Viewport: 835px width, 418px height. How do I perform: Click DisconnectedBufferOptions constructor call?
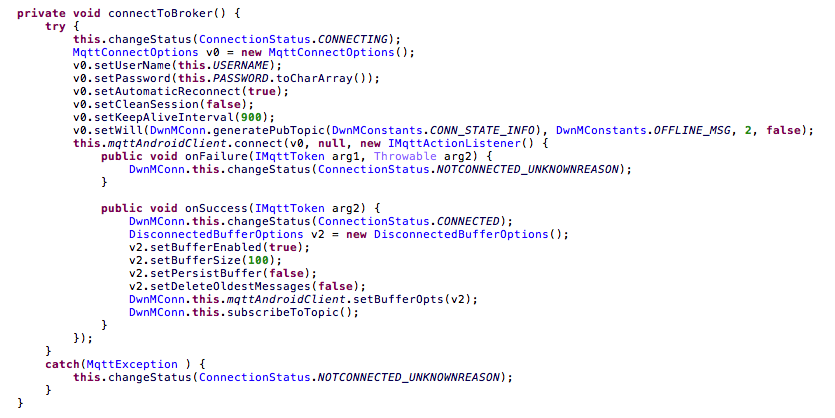(x=461, y=234)
